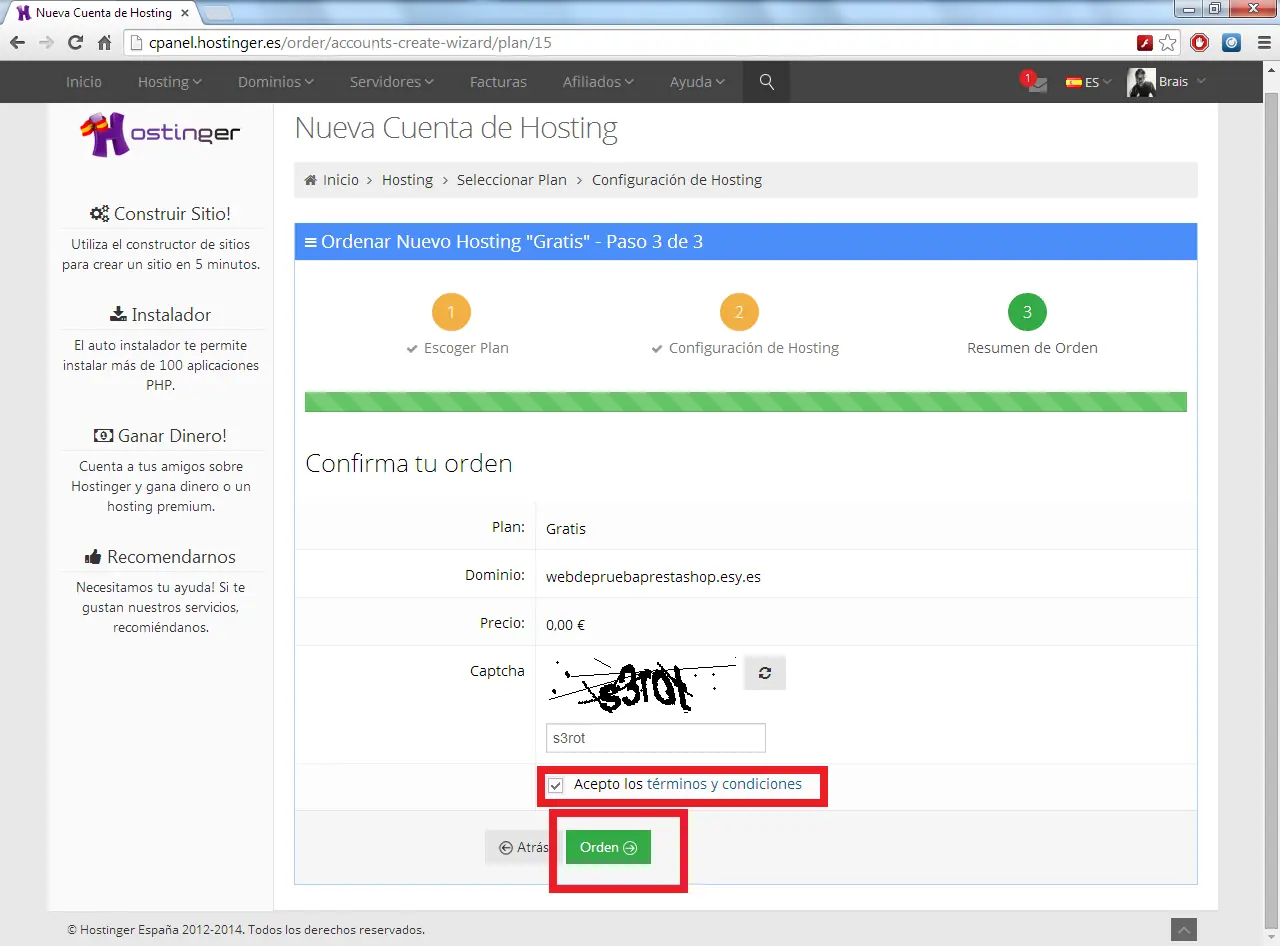Click the browser forward arrow
Viewport: 1280px width, 946px height.
[46, 43]
